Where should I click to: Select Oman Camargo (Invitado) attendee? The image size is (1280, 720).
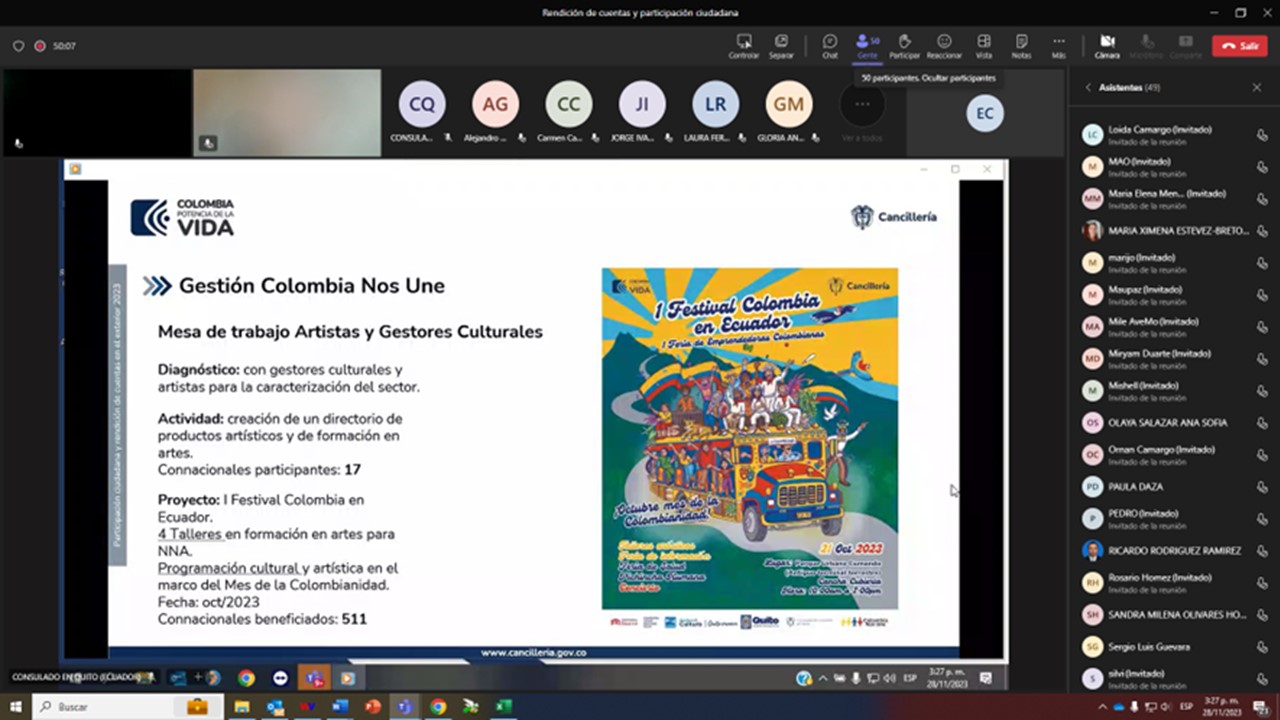click(x=1174, y=454)
